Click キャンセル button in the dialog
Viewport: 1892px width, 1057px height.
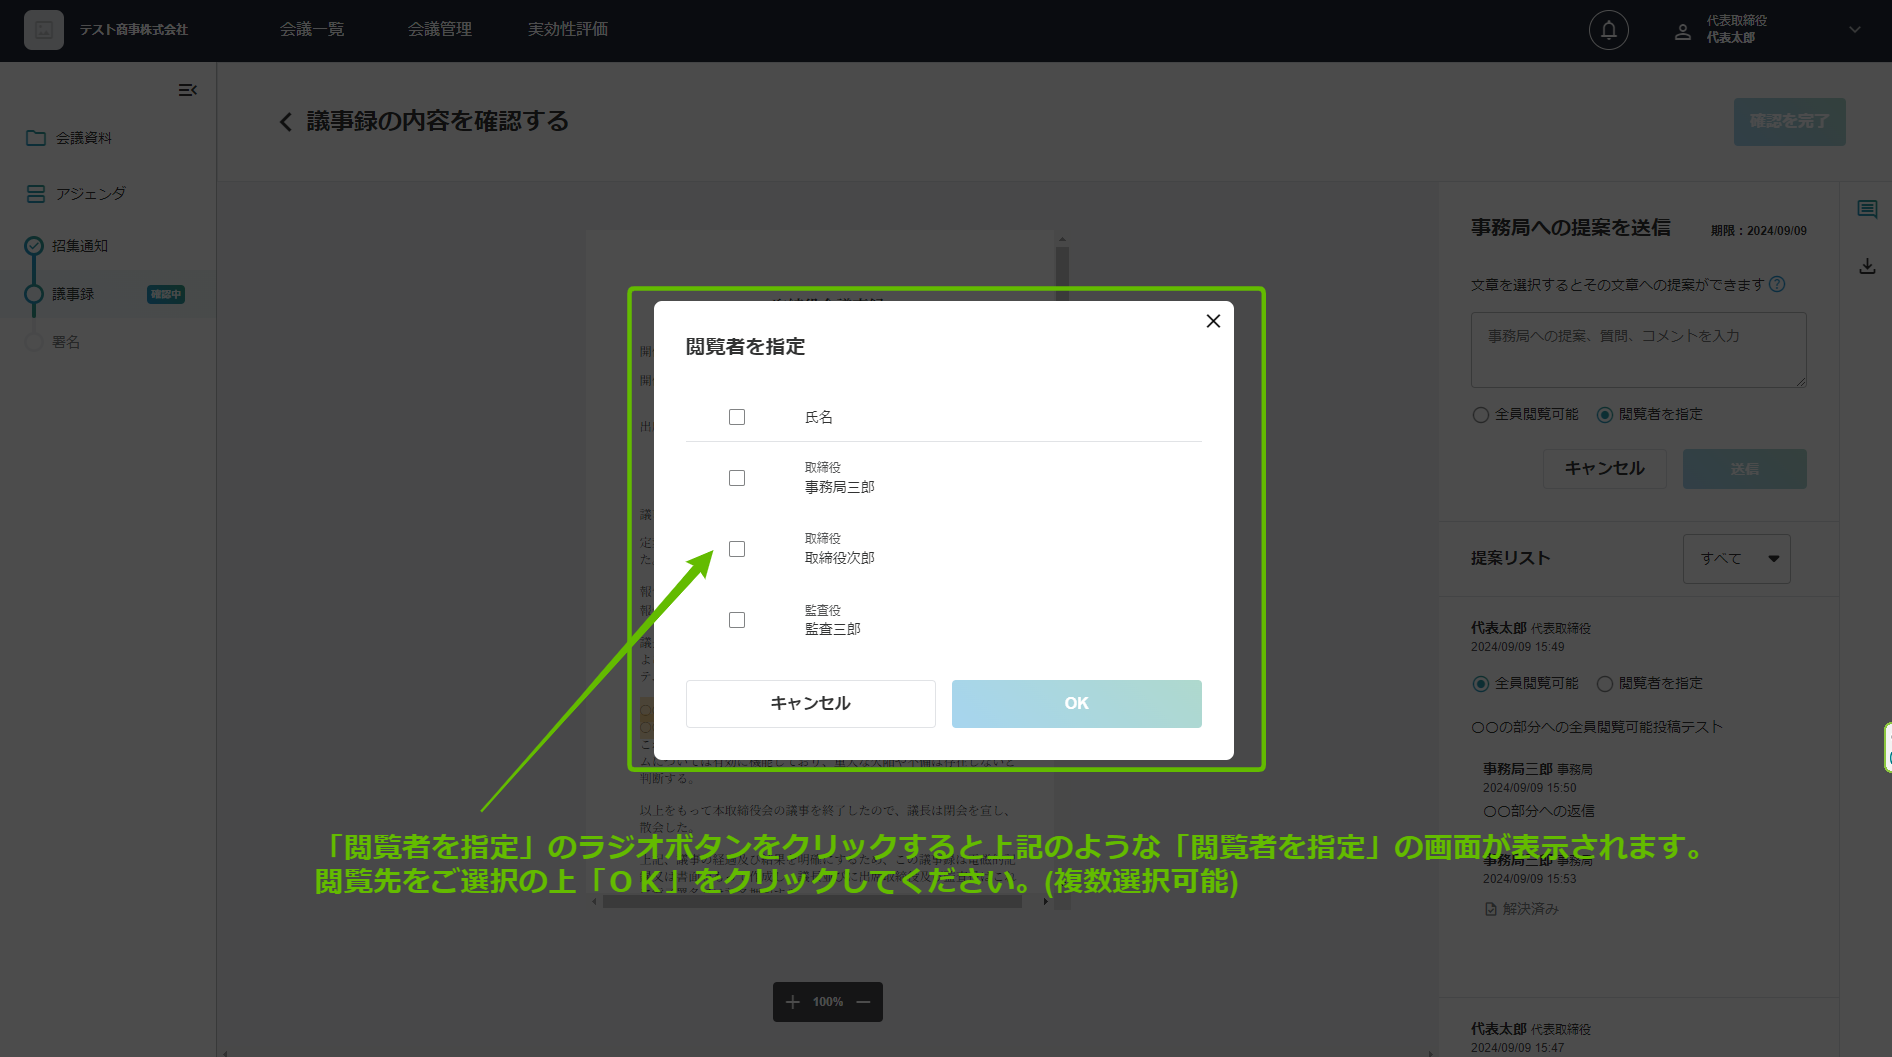tap(810, 704)
